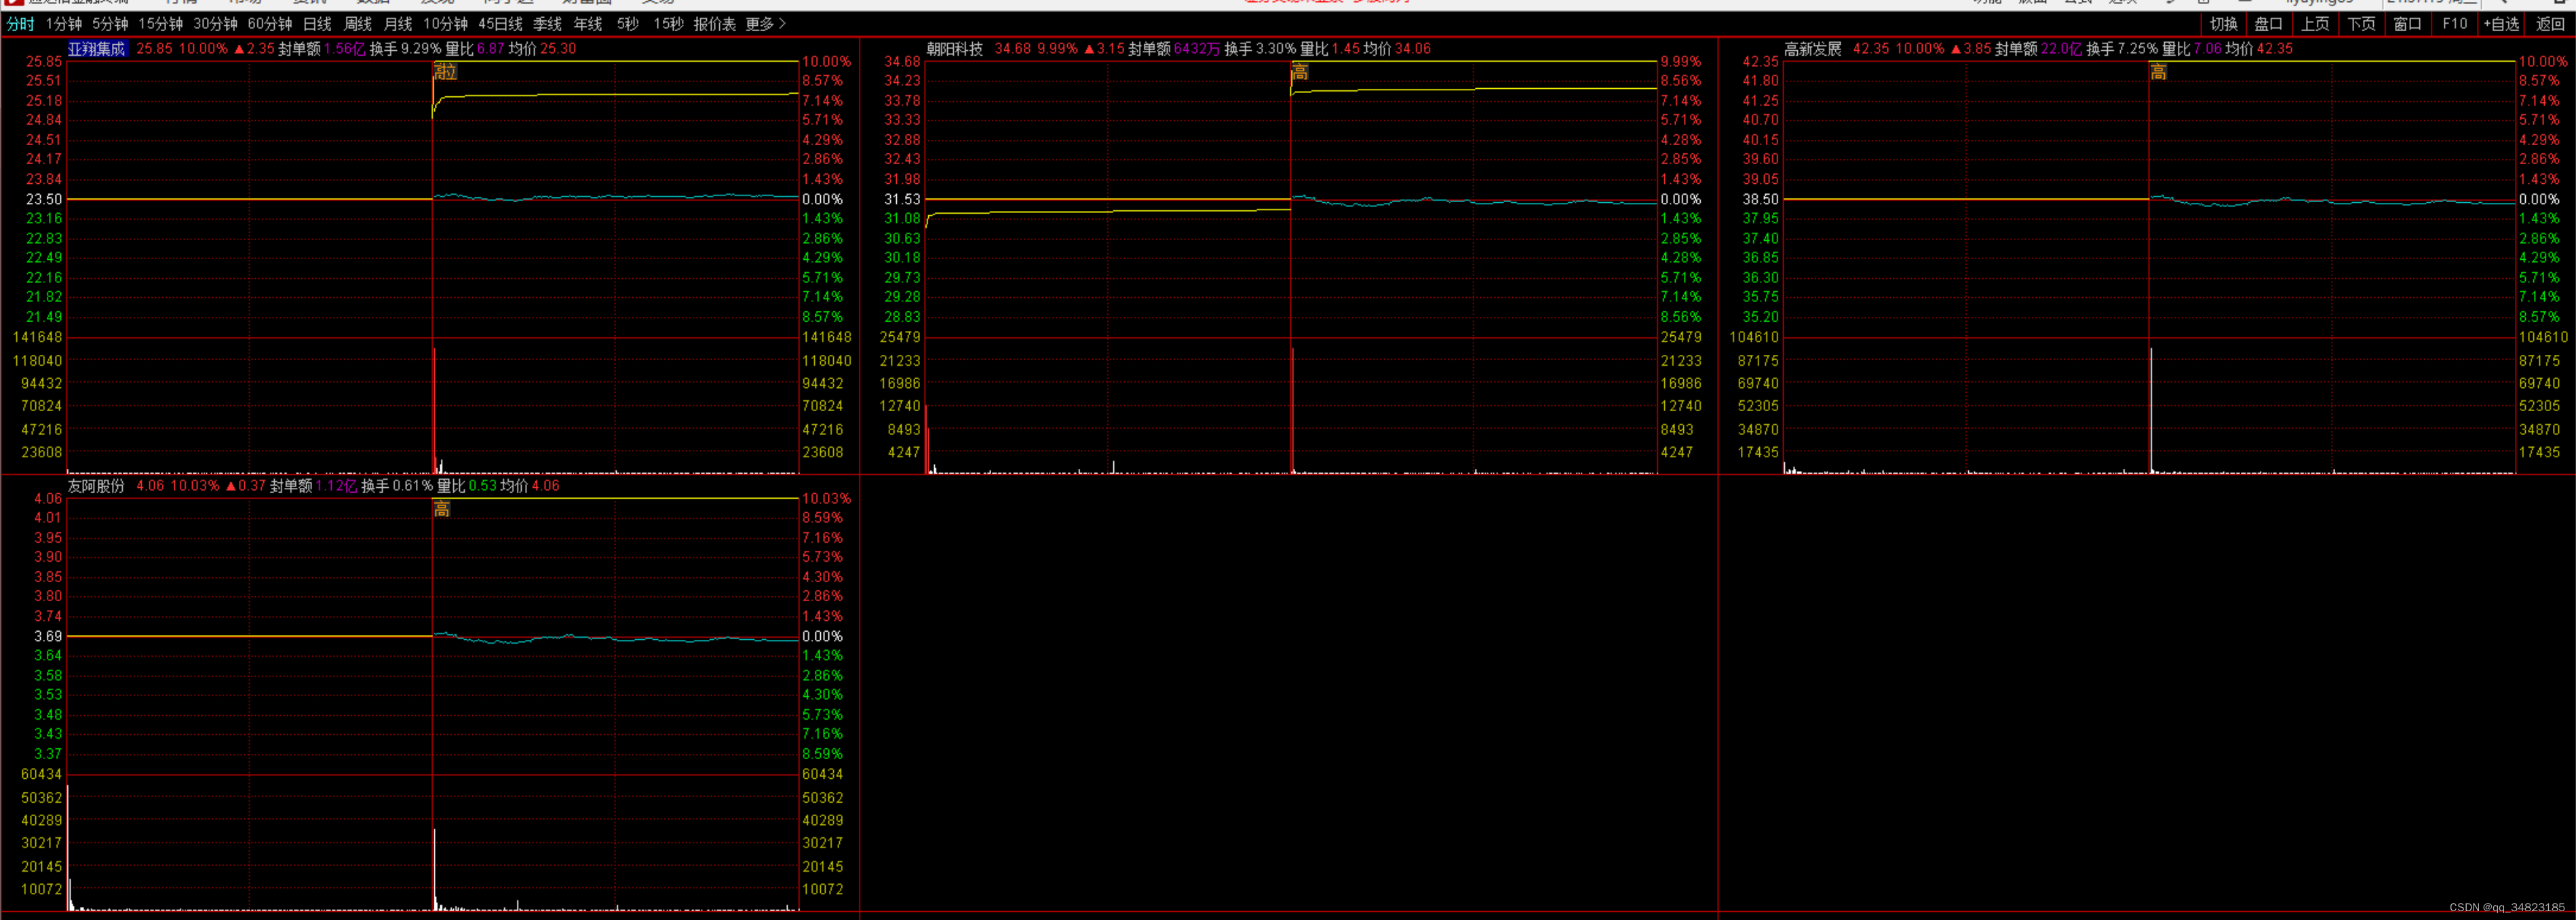Add stock to watchlist with +自选
Screen dimensions: 2576x920
pyautogui.click(x=2501, y=24)
